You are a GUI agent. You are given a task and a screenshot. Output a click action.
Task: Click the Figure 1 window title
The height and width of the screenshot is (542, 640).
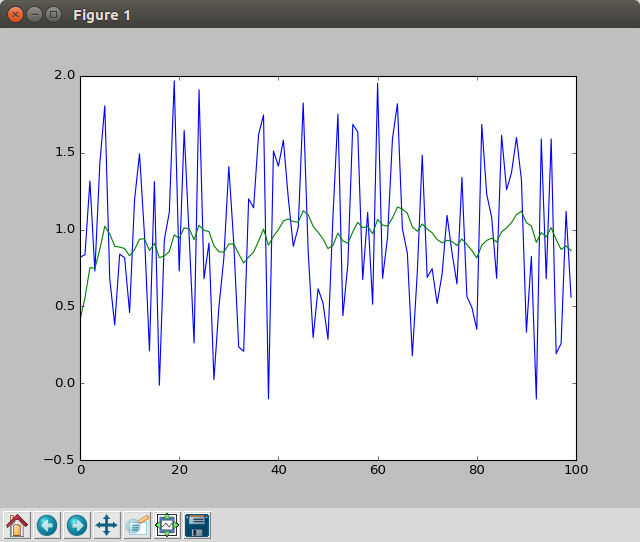pyautogui.click(x=102, y=15)
